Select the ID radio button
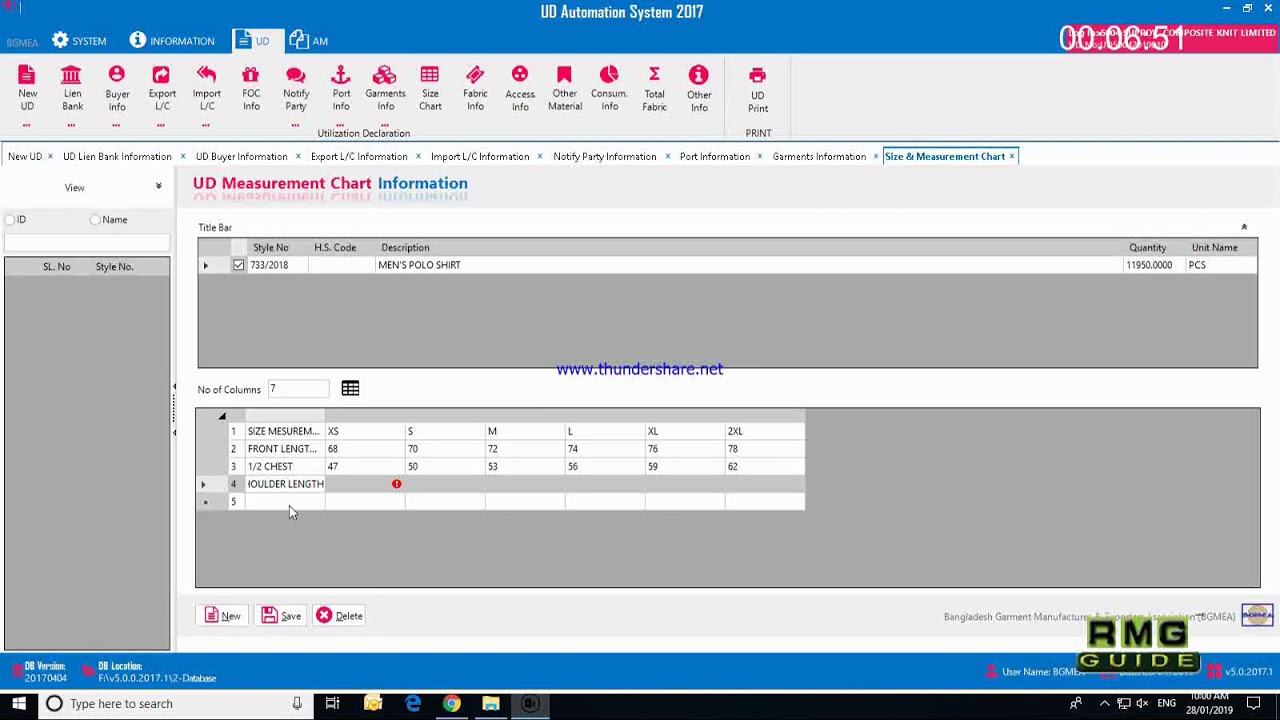The height and width of the screenshot is (720, 1280). click(10, 220)
